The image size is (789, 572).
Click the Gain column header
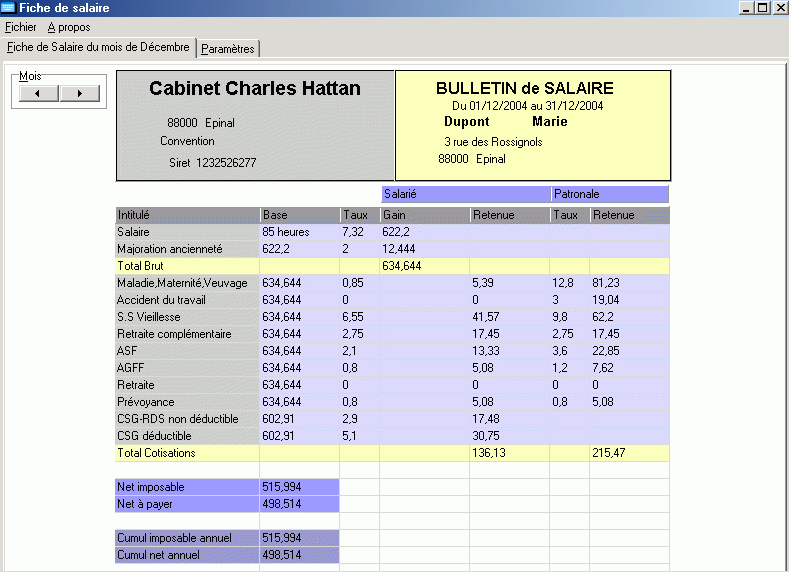(x=425, y=215)
